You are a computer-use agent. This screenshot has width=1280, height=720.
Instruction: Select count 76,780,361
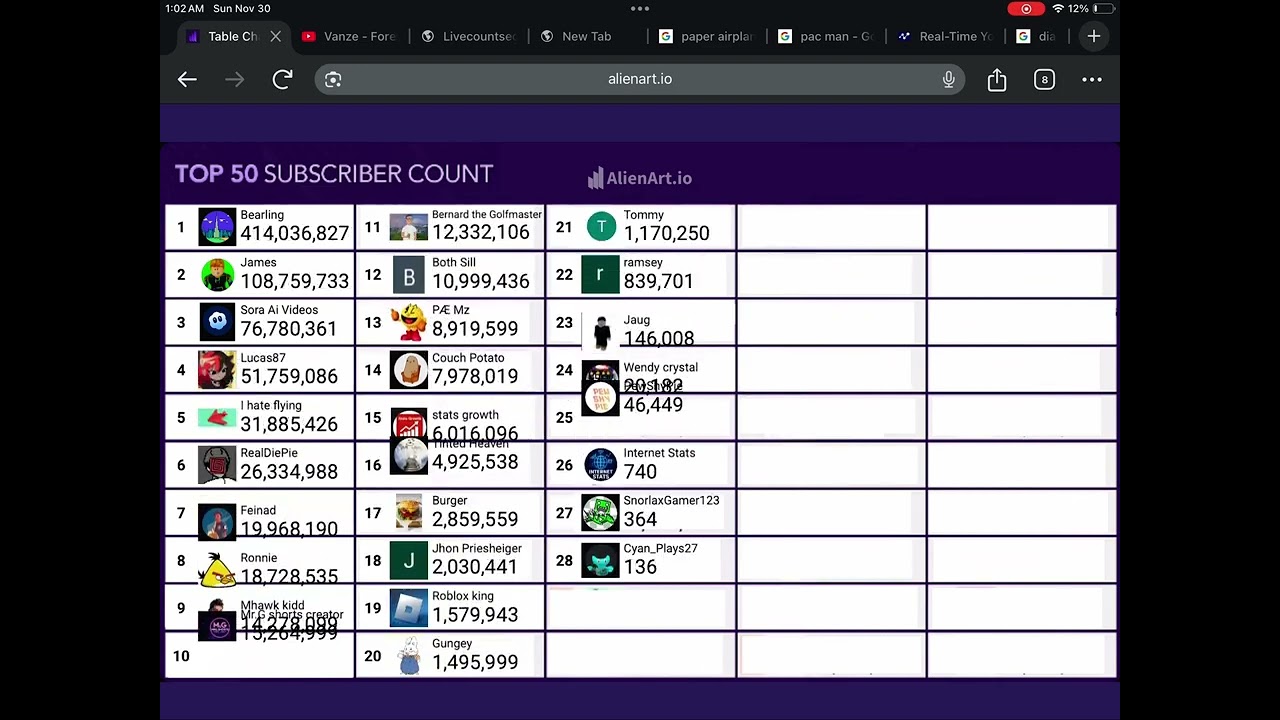(288, 329)
